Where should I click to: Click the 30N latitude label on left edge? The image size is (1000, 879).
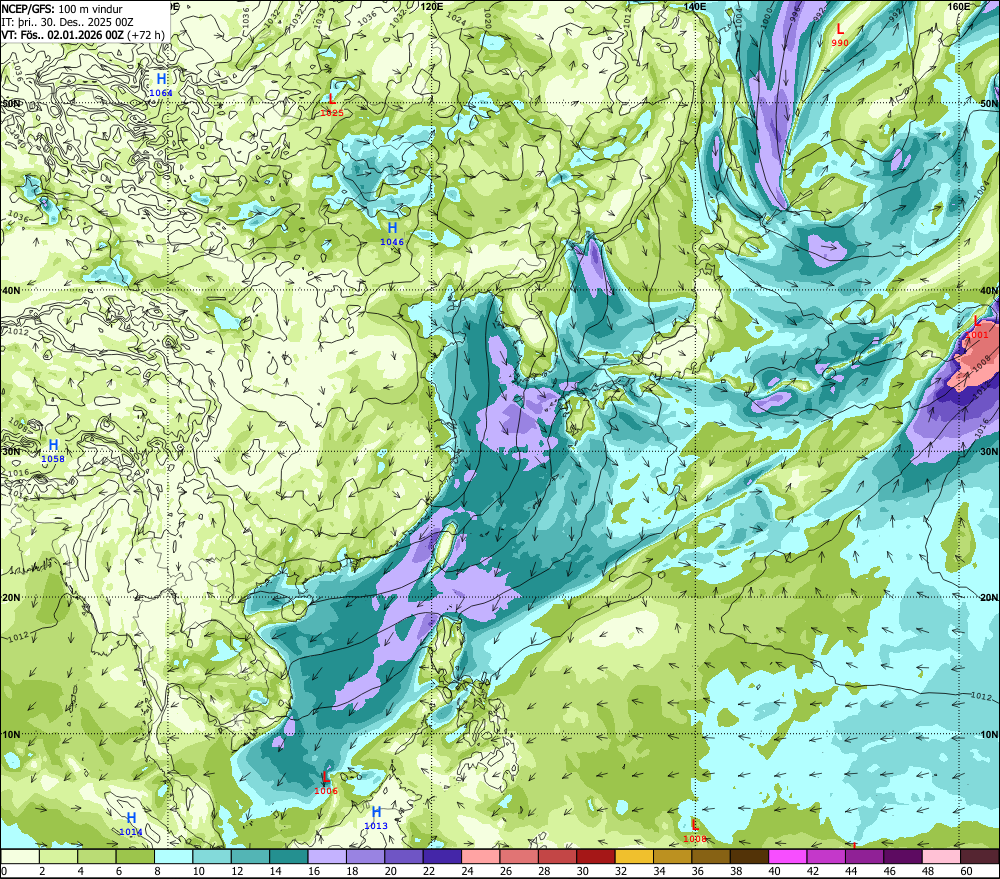11,452
